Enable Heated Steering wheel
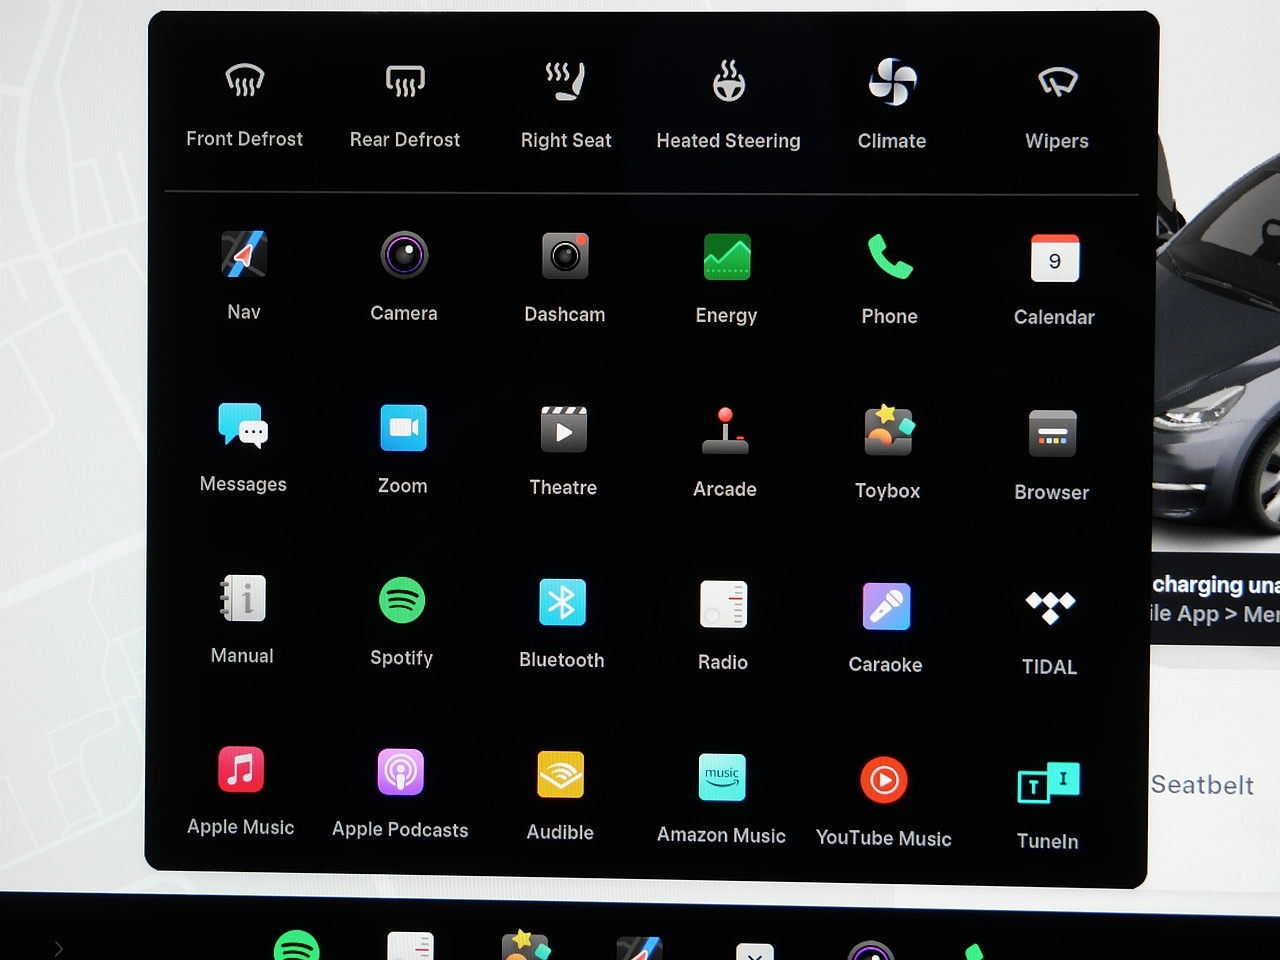This screenshot has width=1280, height=960. click(x=729, y=82)
